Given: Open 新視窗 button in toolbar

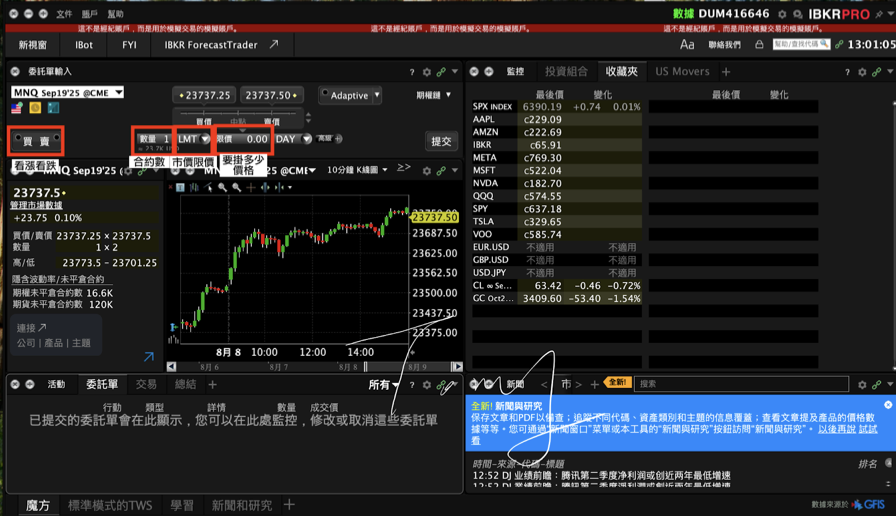Looking at the screenshot, I should tap(33, 45).
